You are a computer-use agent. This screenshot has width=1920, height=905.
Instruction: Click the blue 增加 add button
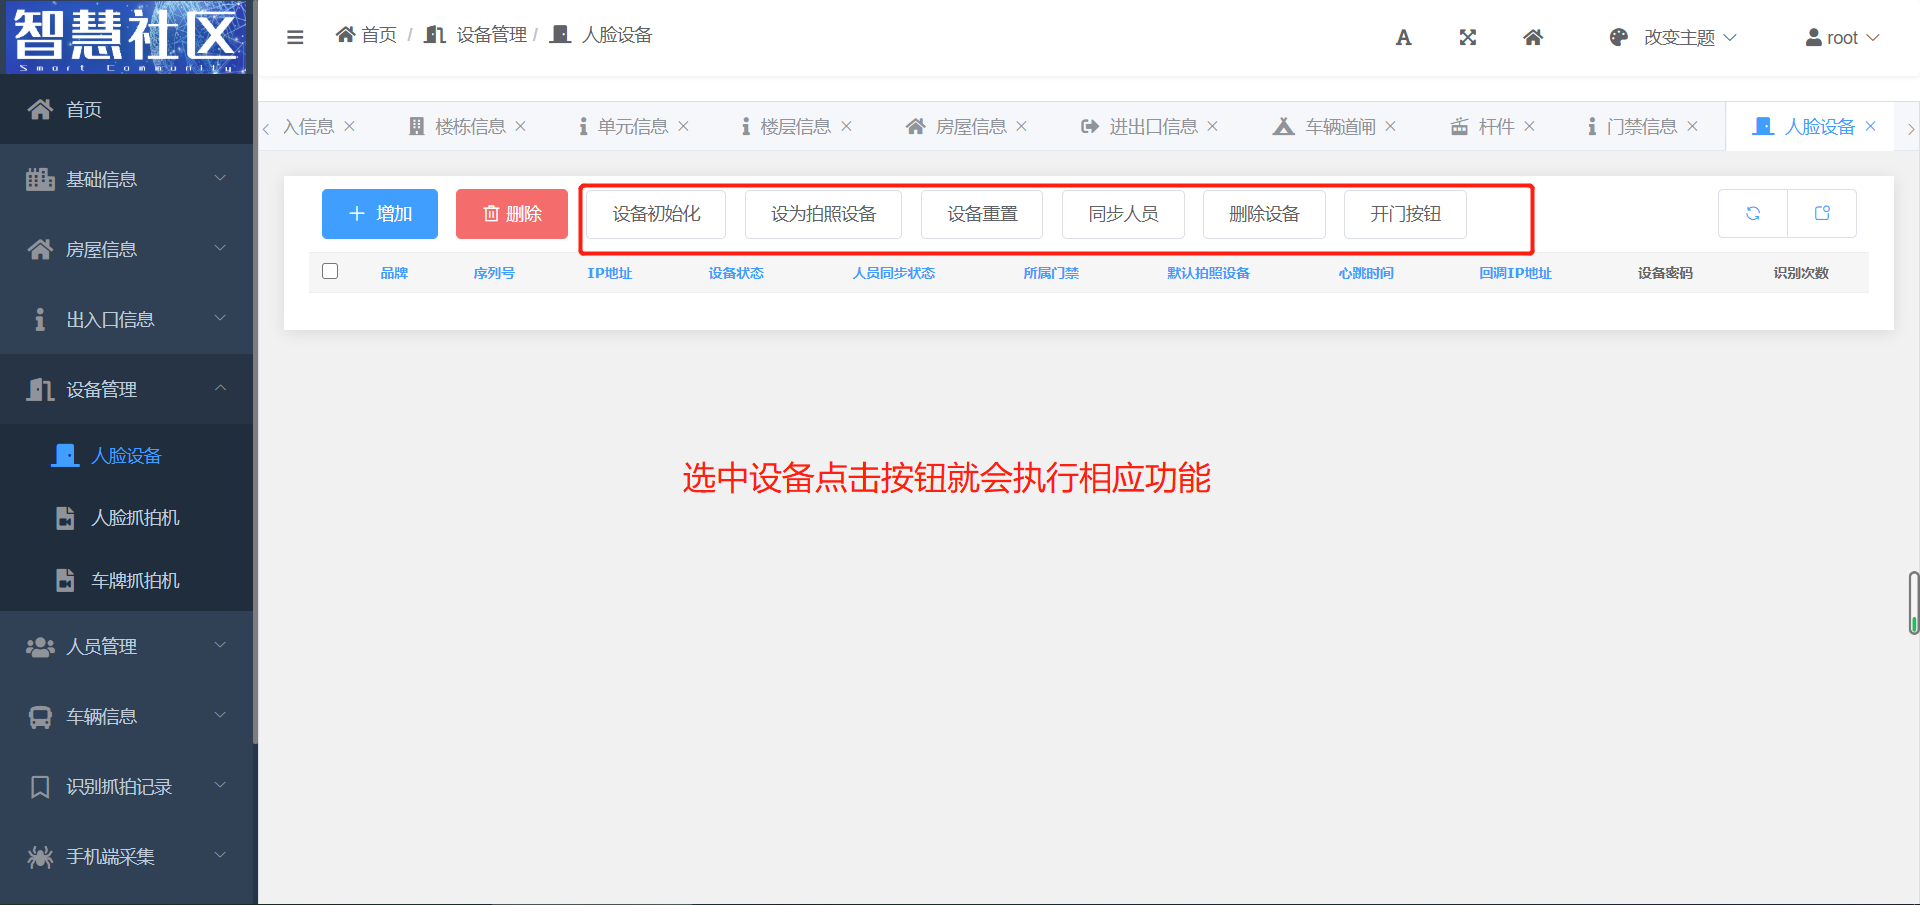pyautogui.click(x=380, y=214)
